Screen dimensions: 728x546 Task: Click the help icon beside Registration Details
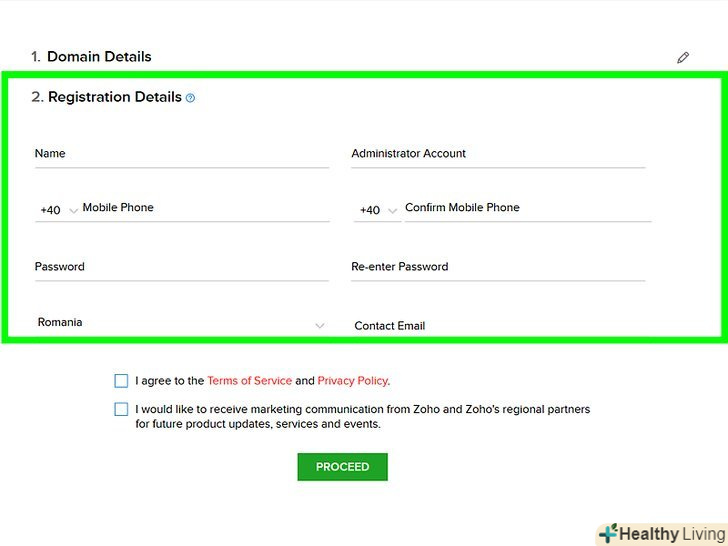(191, 98)
